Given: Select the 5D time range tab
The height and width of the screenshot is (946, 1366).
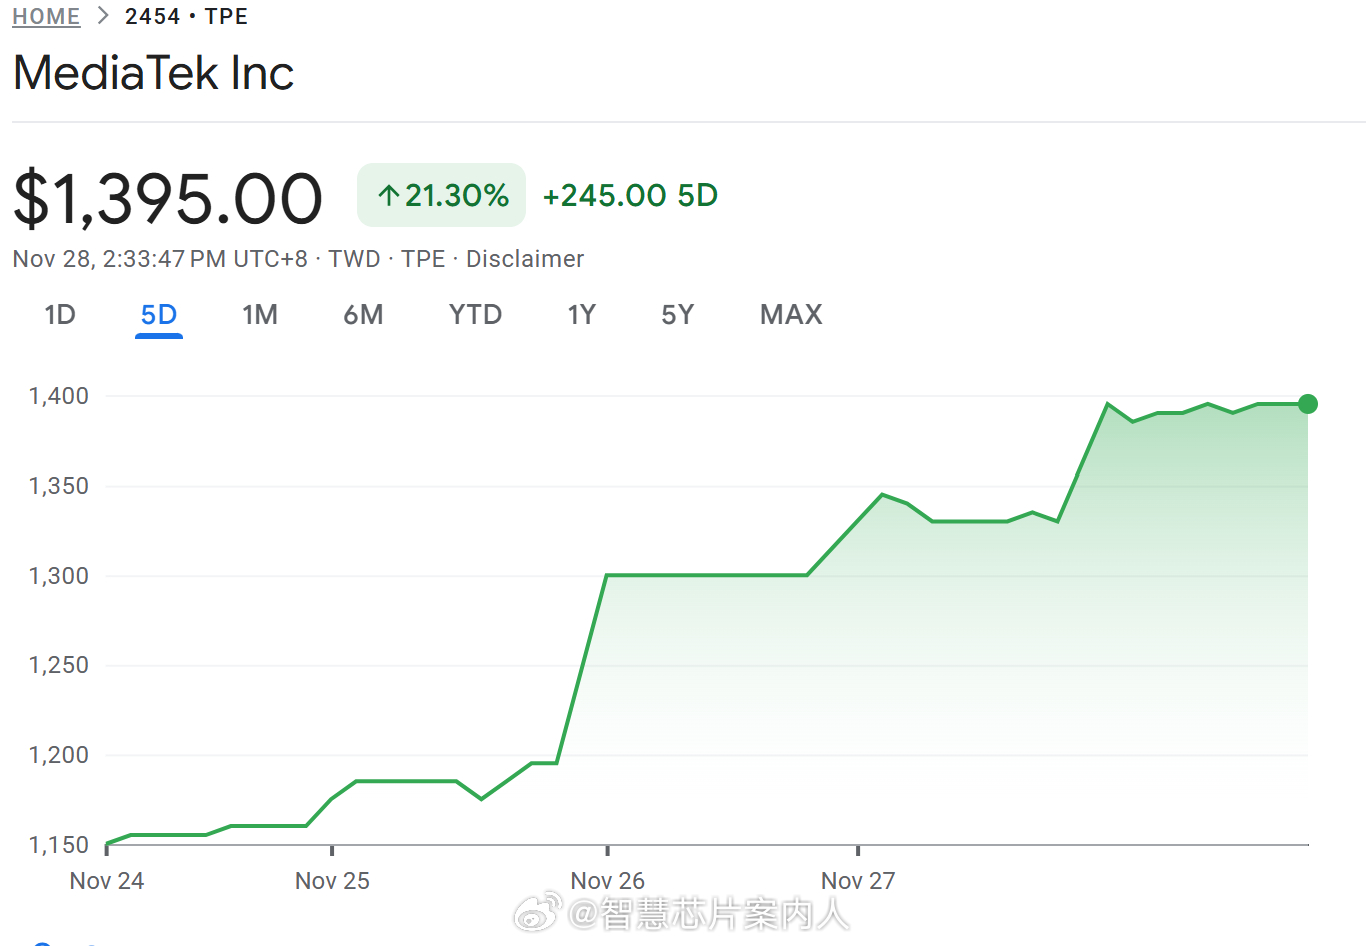Looking at the screenshot, I should point(159,315).
